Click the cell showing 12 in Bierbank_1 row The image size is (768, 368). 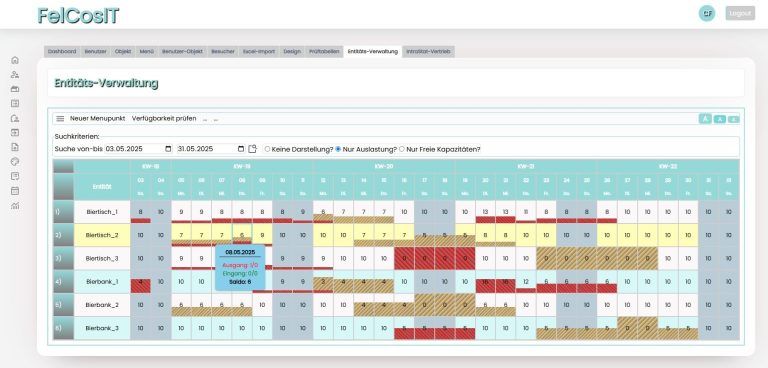click(x=526, y=282)
